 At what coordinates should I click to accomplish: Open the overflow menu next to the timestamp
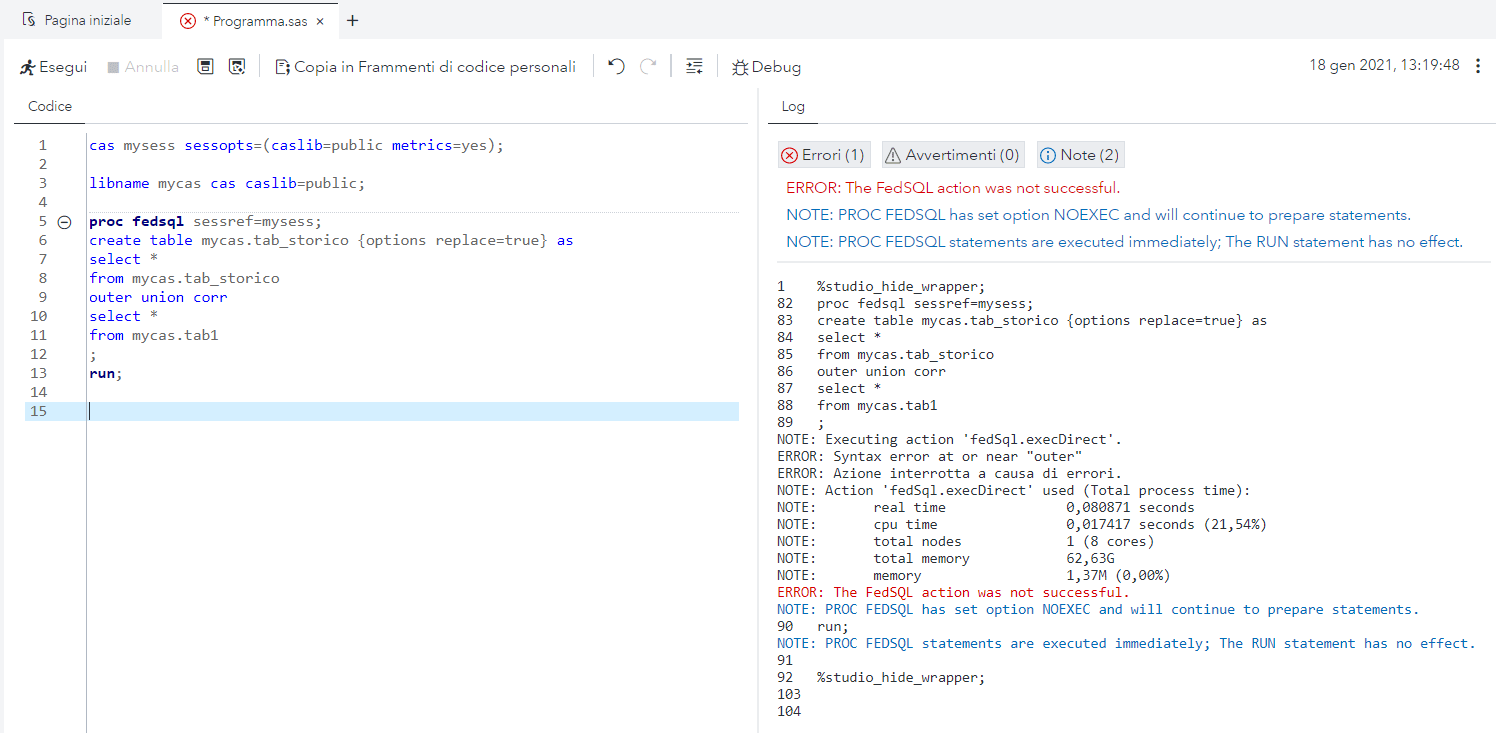coord(1479,65)
